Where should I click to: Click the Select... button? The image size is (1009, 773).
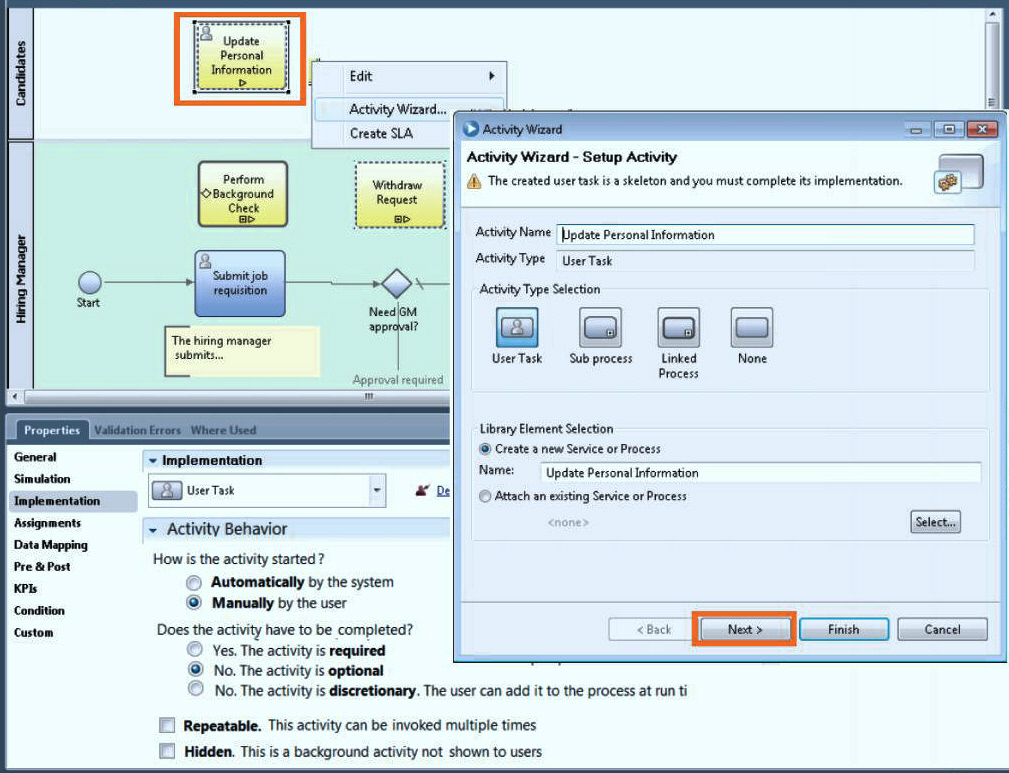pos(935,522)
